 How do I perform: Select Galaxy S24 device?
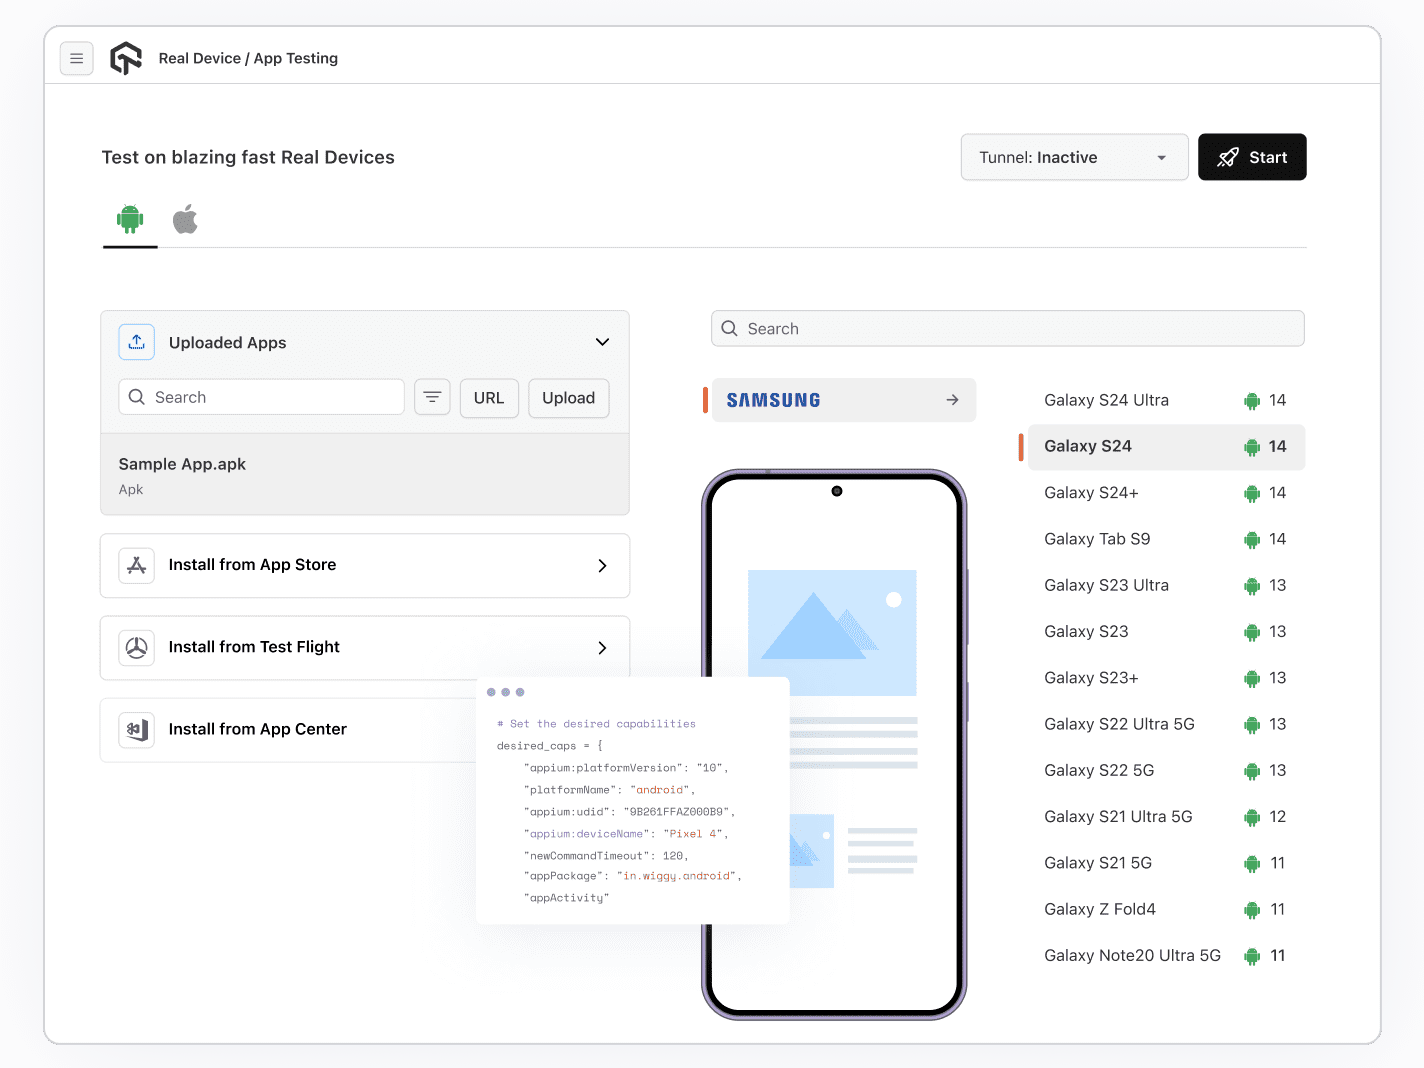[x=1166, y=446]
